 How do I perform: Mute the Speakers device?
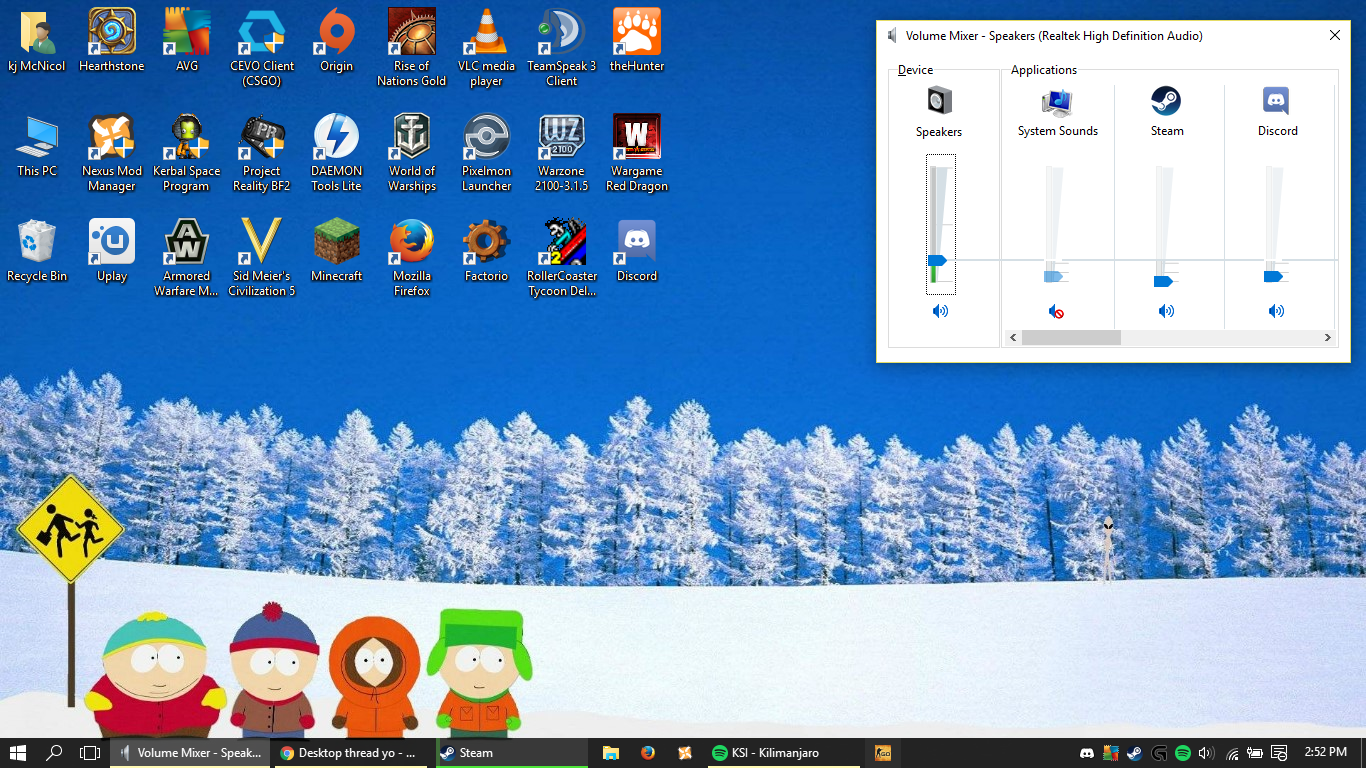pyautogui.click(x=940, y=311)
